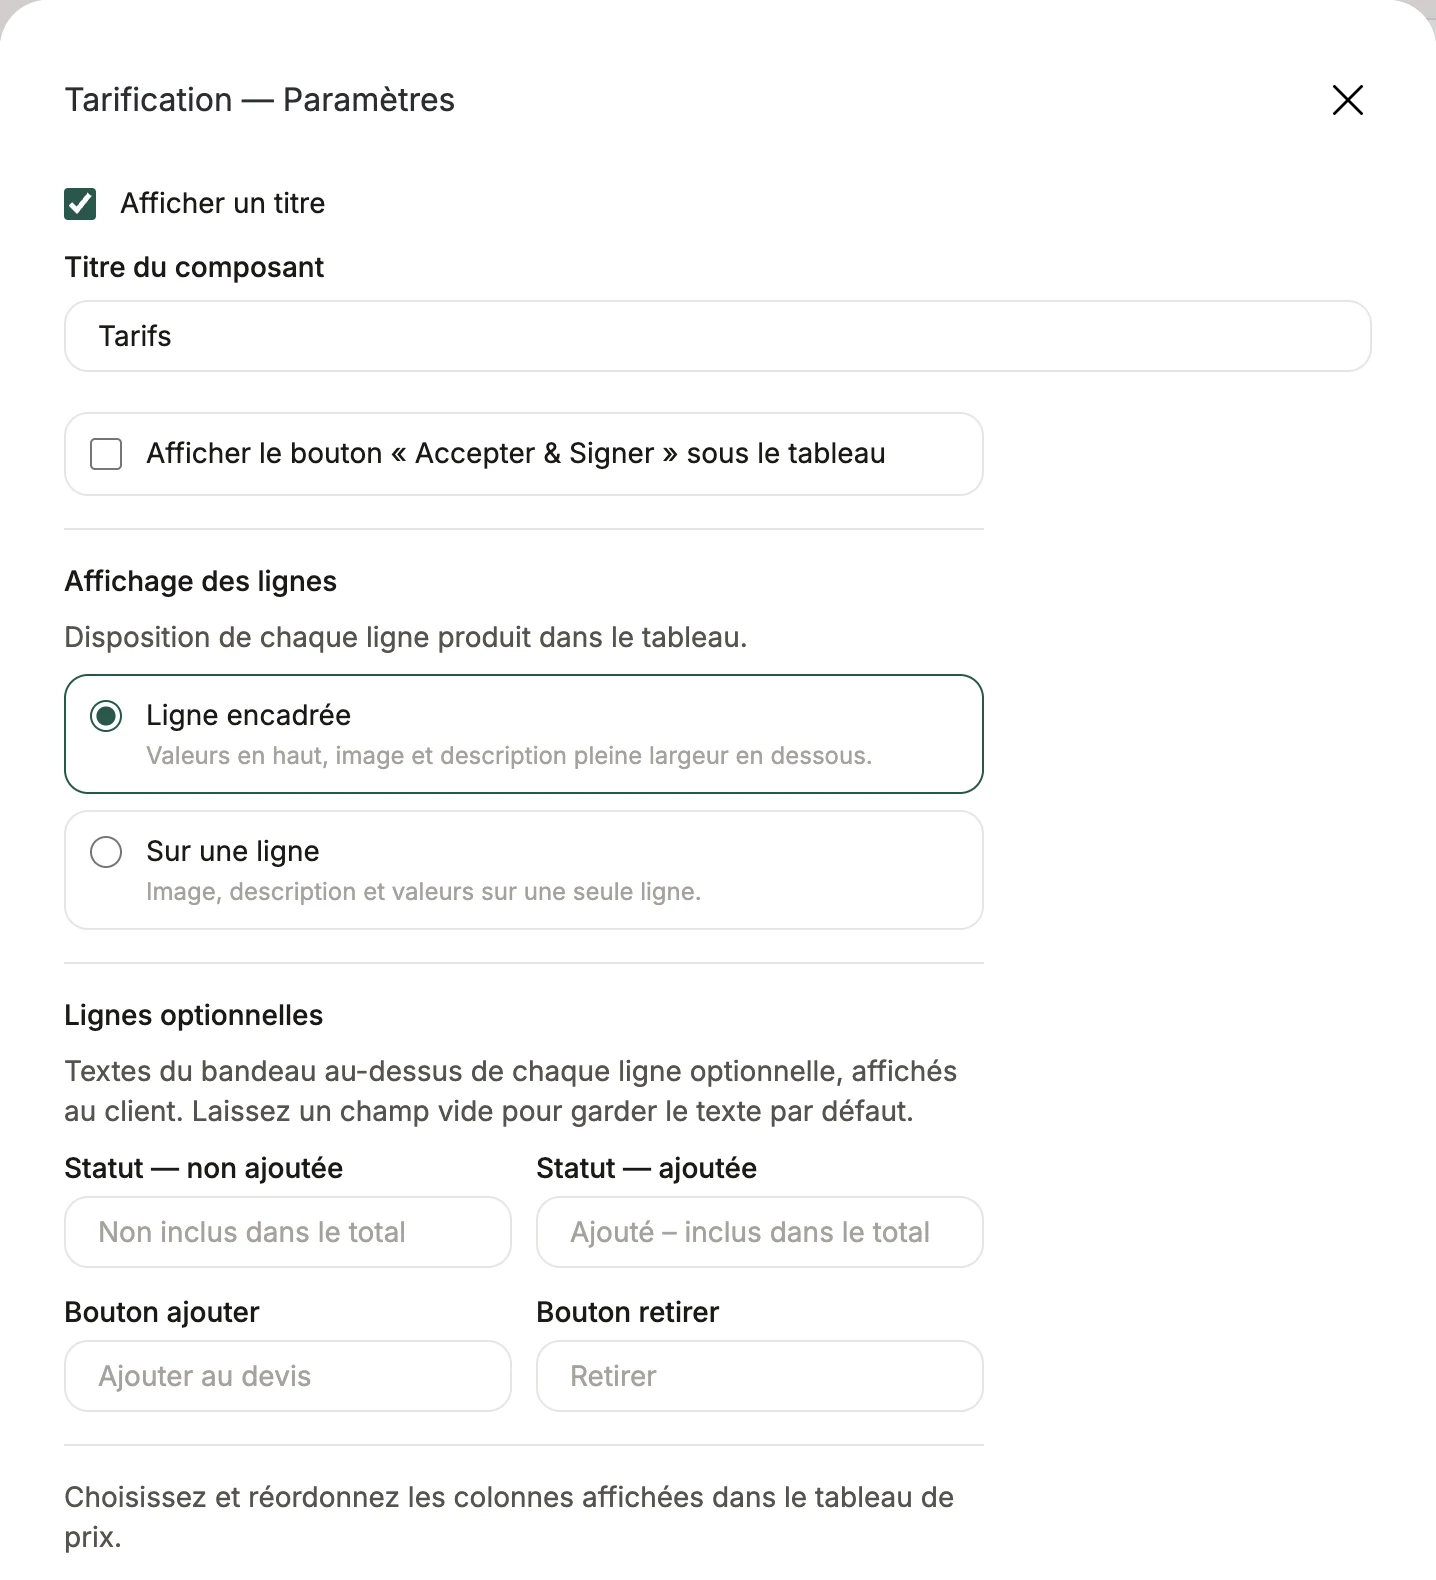This screenshot has width=1436, height=1580.
Task: Edit the Titre du composant field
Action: pos(717,336)
